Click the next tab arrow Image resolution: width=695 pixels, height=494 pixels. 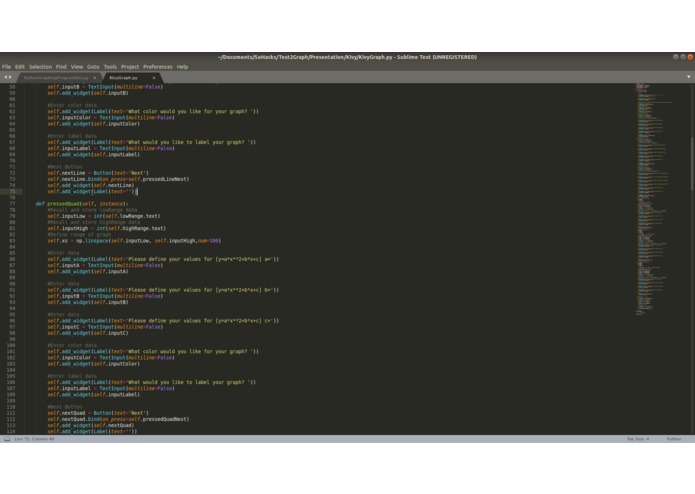point(11,77)
